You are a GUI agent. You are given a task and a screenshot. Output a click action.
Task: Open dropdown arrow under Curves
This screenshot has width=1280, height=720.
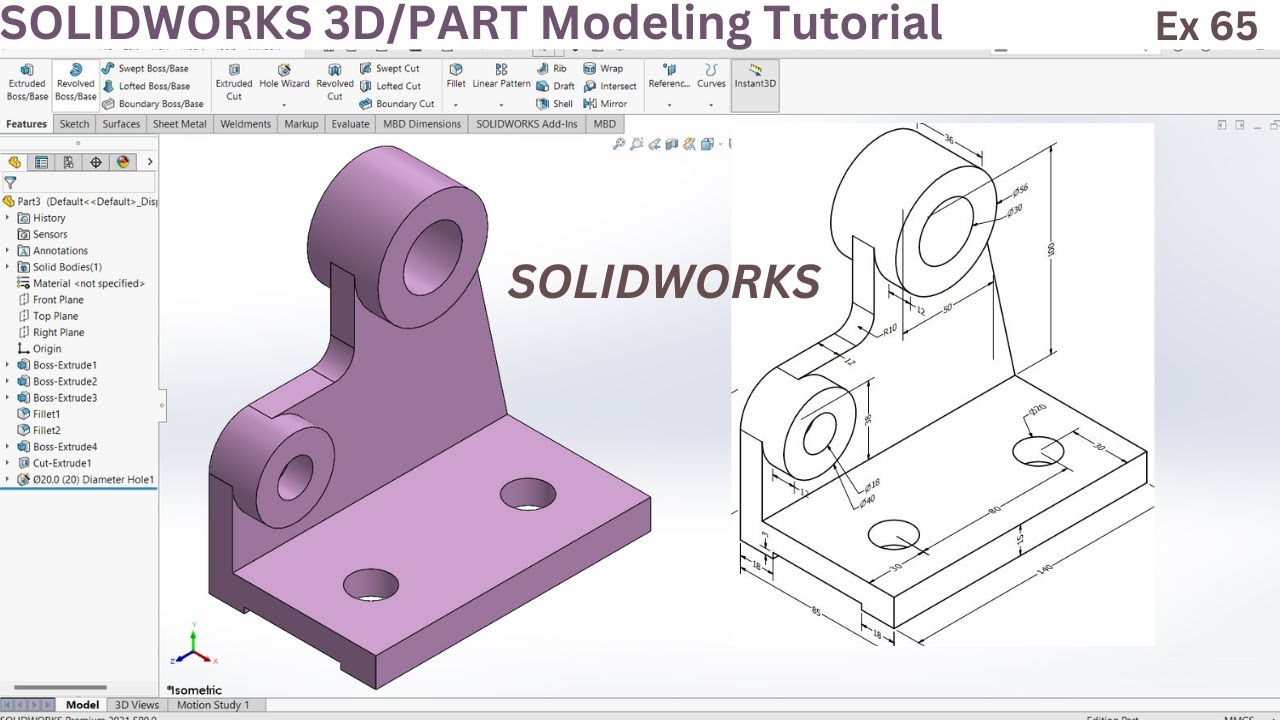pyautogui.click(x=711, y=105)
